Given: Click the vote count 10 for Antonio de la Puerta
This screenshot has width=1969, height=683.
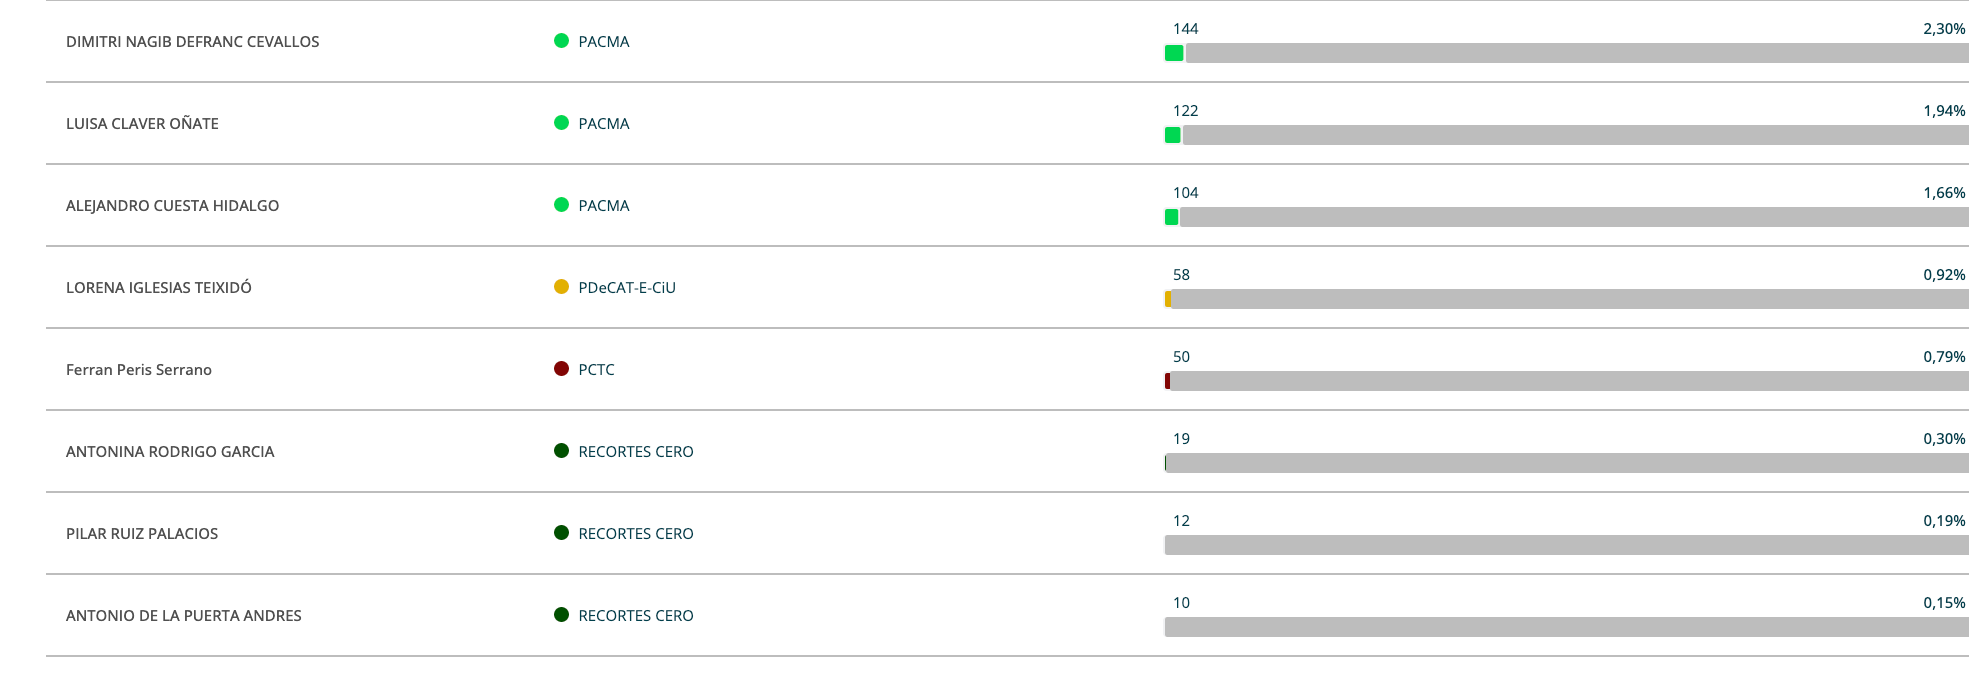Looking at the screenshot, I should click(1181, 603).
